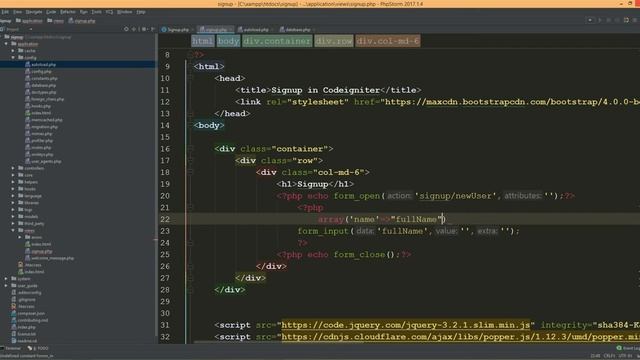
Task: Click the Scroll from Source icon in Project panel
Action: (126, 29)
